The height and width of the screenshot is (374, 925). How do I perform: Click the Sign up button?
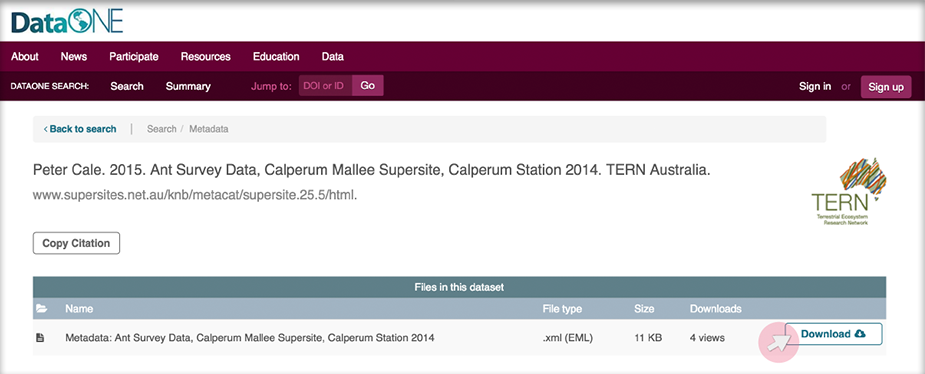[x=886, y=87]
